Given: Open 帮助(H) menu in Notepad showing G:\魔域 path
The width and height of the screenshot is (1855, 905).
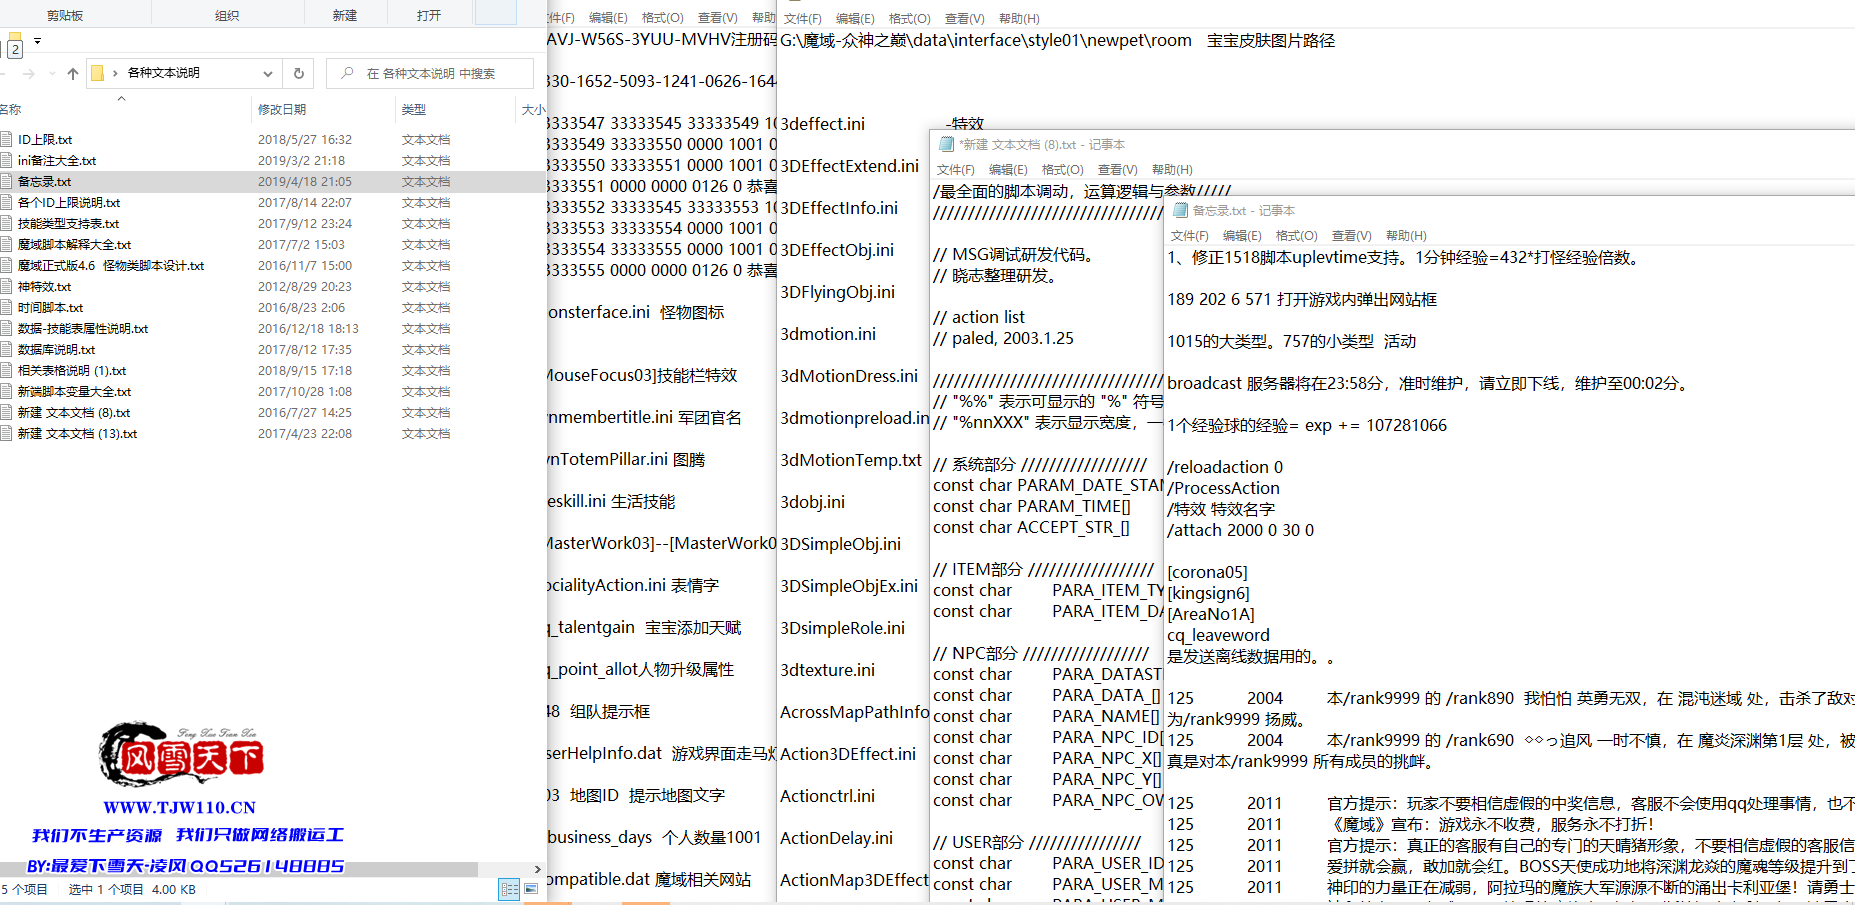Looking at the screenshot, I should [1019, 19].
